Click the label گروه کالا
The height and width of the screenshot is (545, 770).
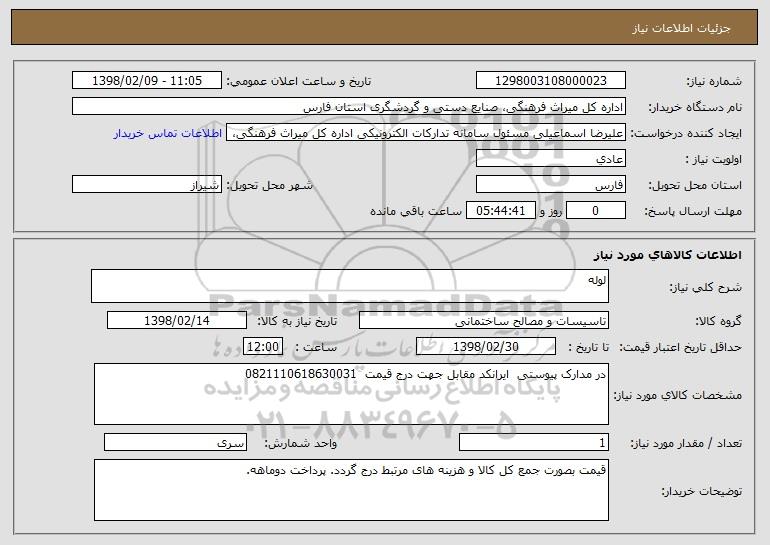coord(718,322)
